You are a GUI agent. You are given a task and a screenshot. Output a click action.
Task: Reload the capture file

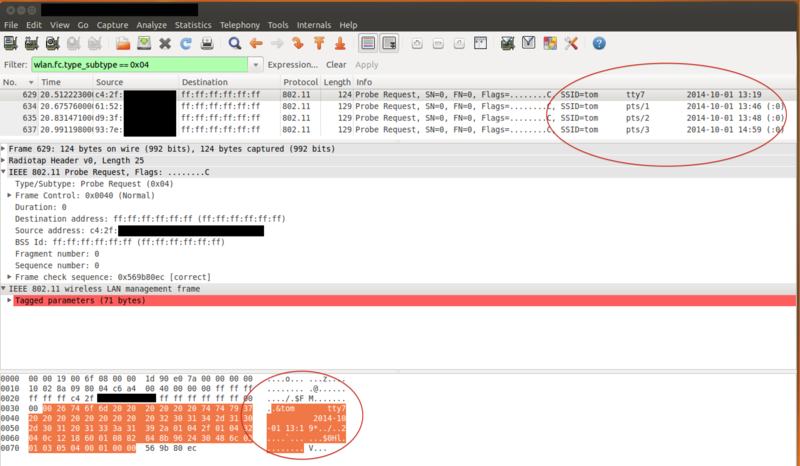[185, 44]
